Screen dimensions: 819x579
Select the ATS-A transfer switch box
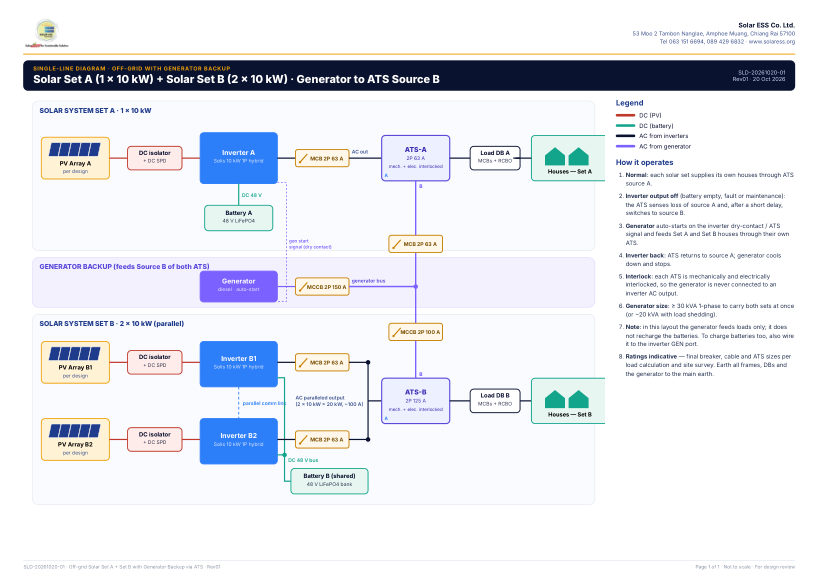click(x=416, y=158)
